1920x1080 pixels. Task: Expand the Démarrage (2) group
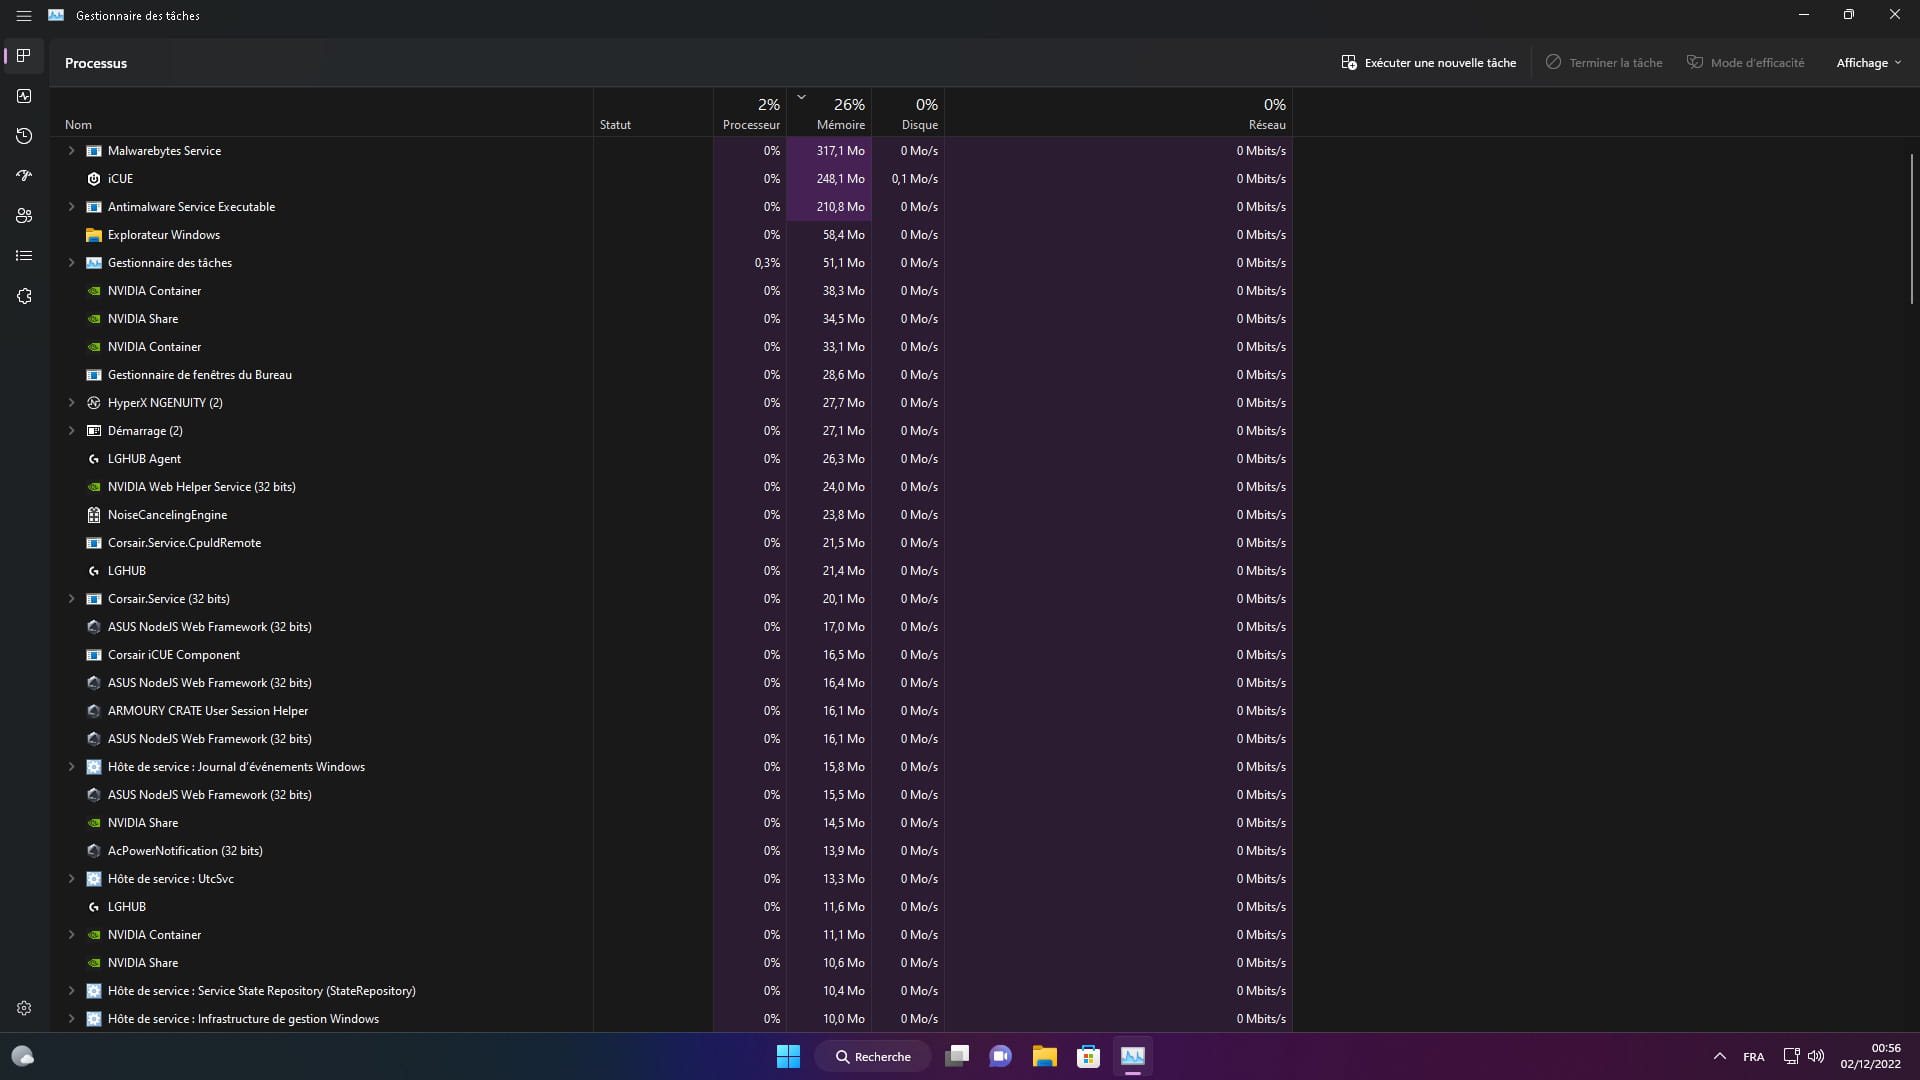(71, 431)
